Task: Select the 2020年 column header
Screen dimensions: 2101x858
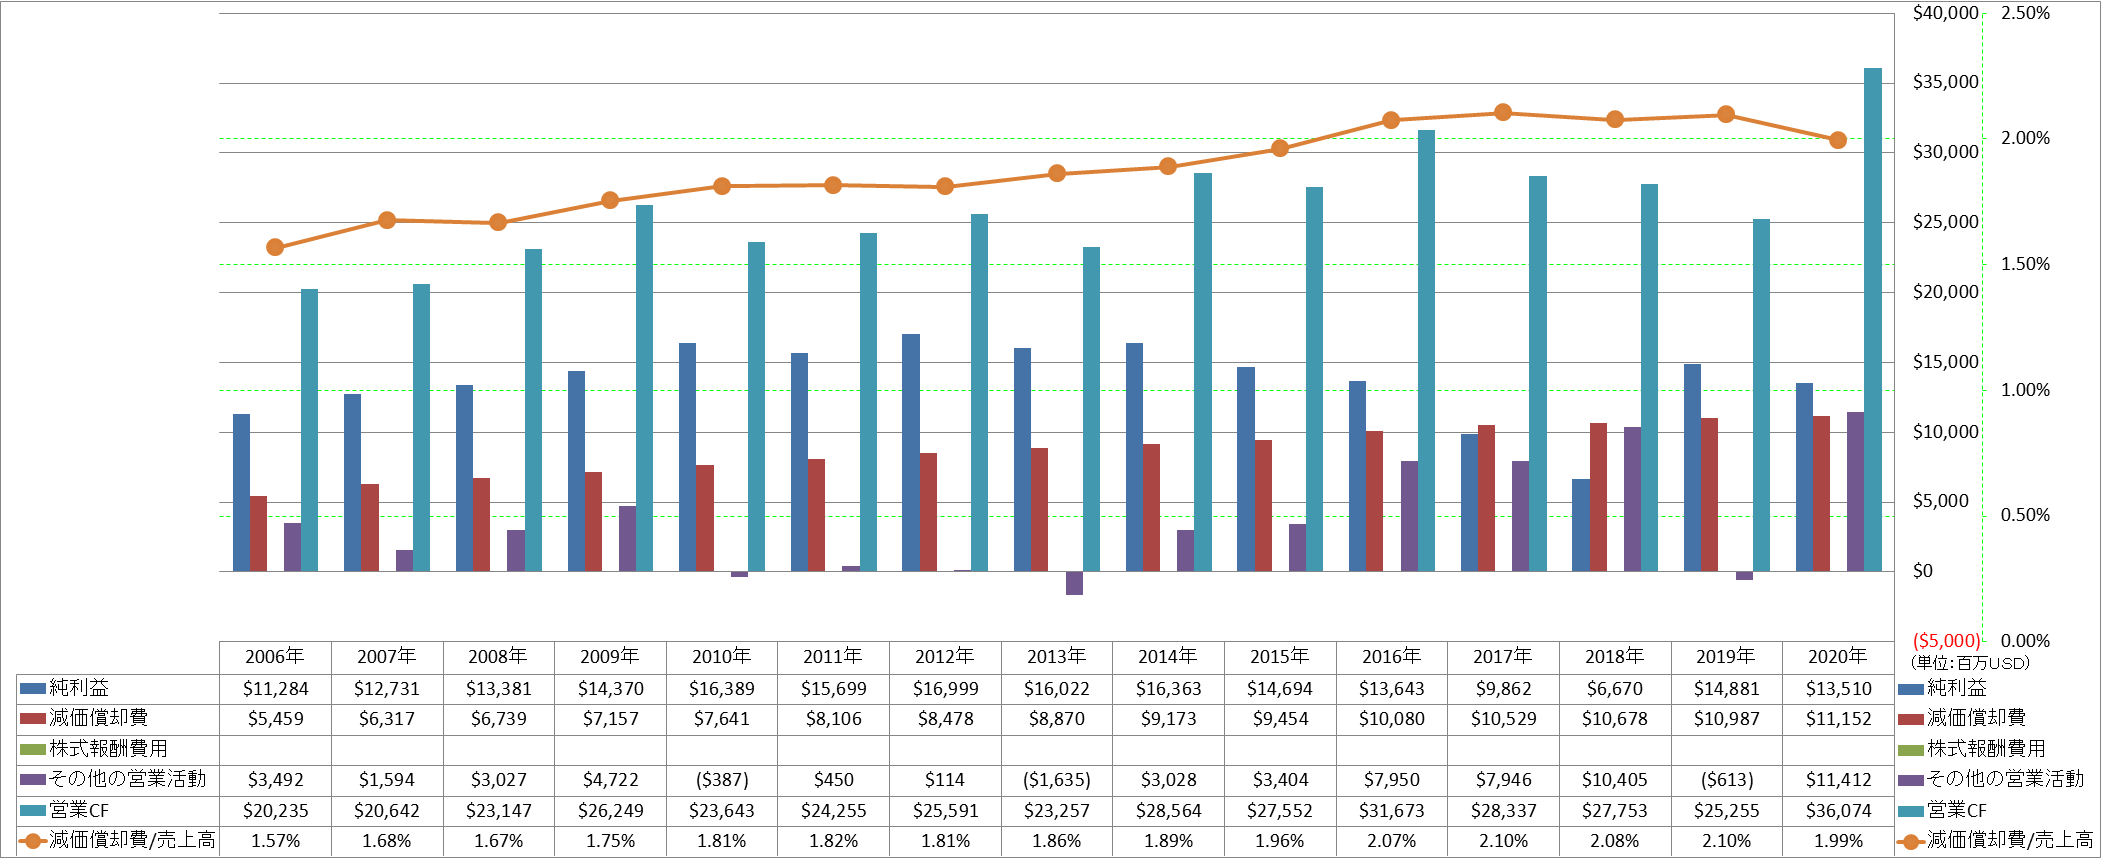Action: tap(1838, 657)
